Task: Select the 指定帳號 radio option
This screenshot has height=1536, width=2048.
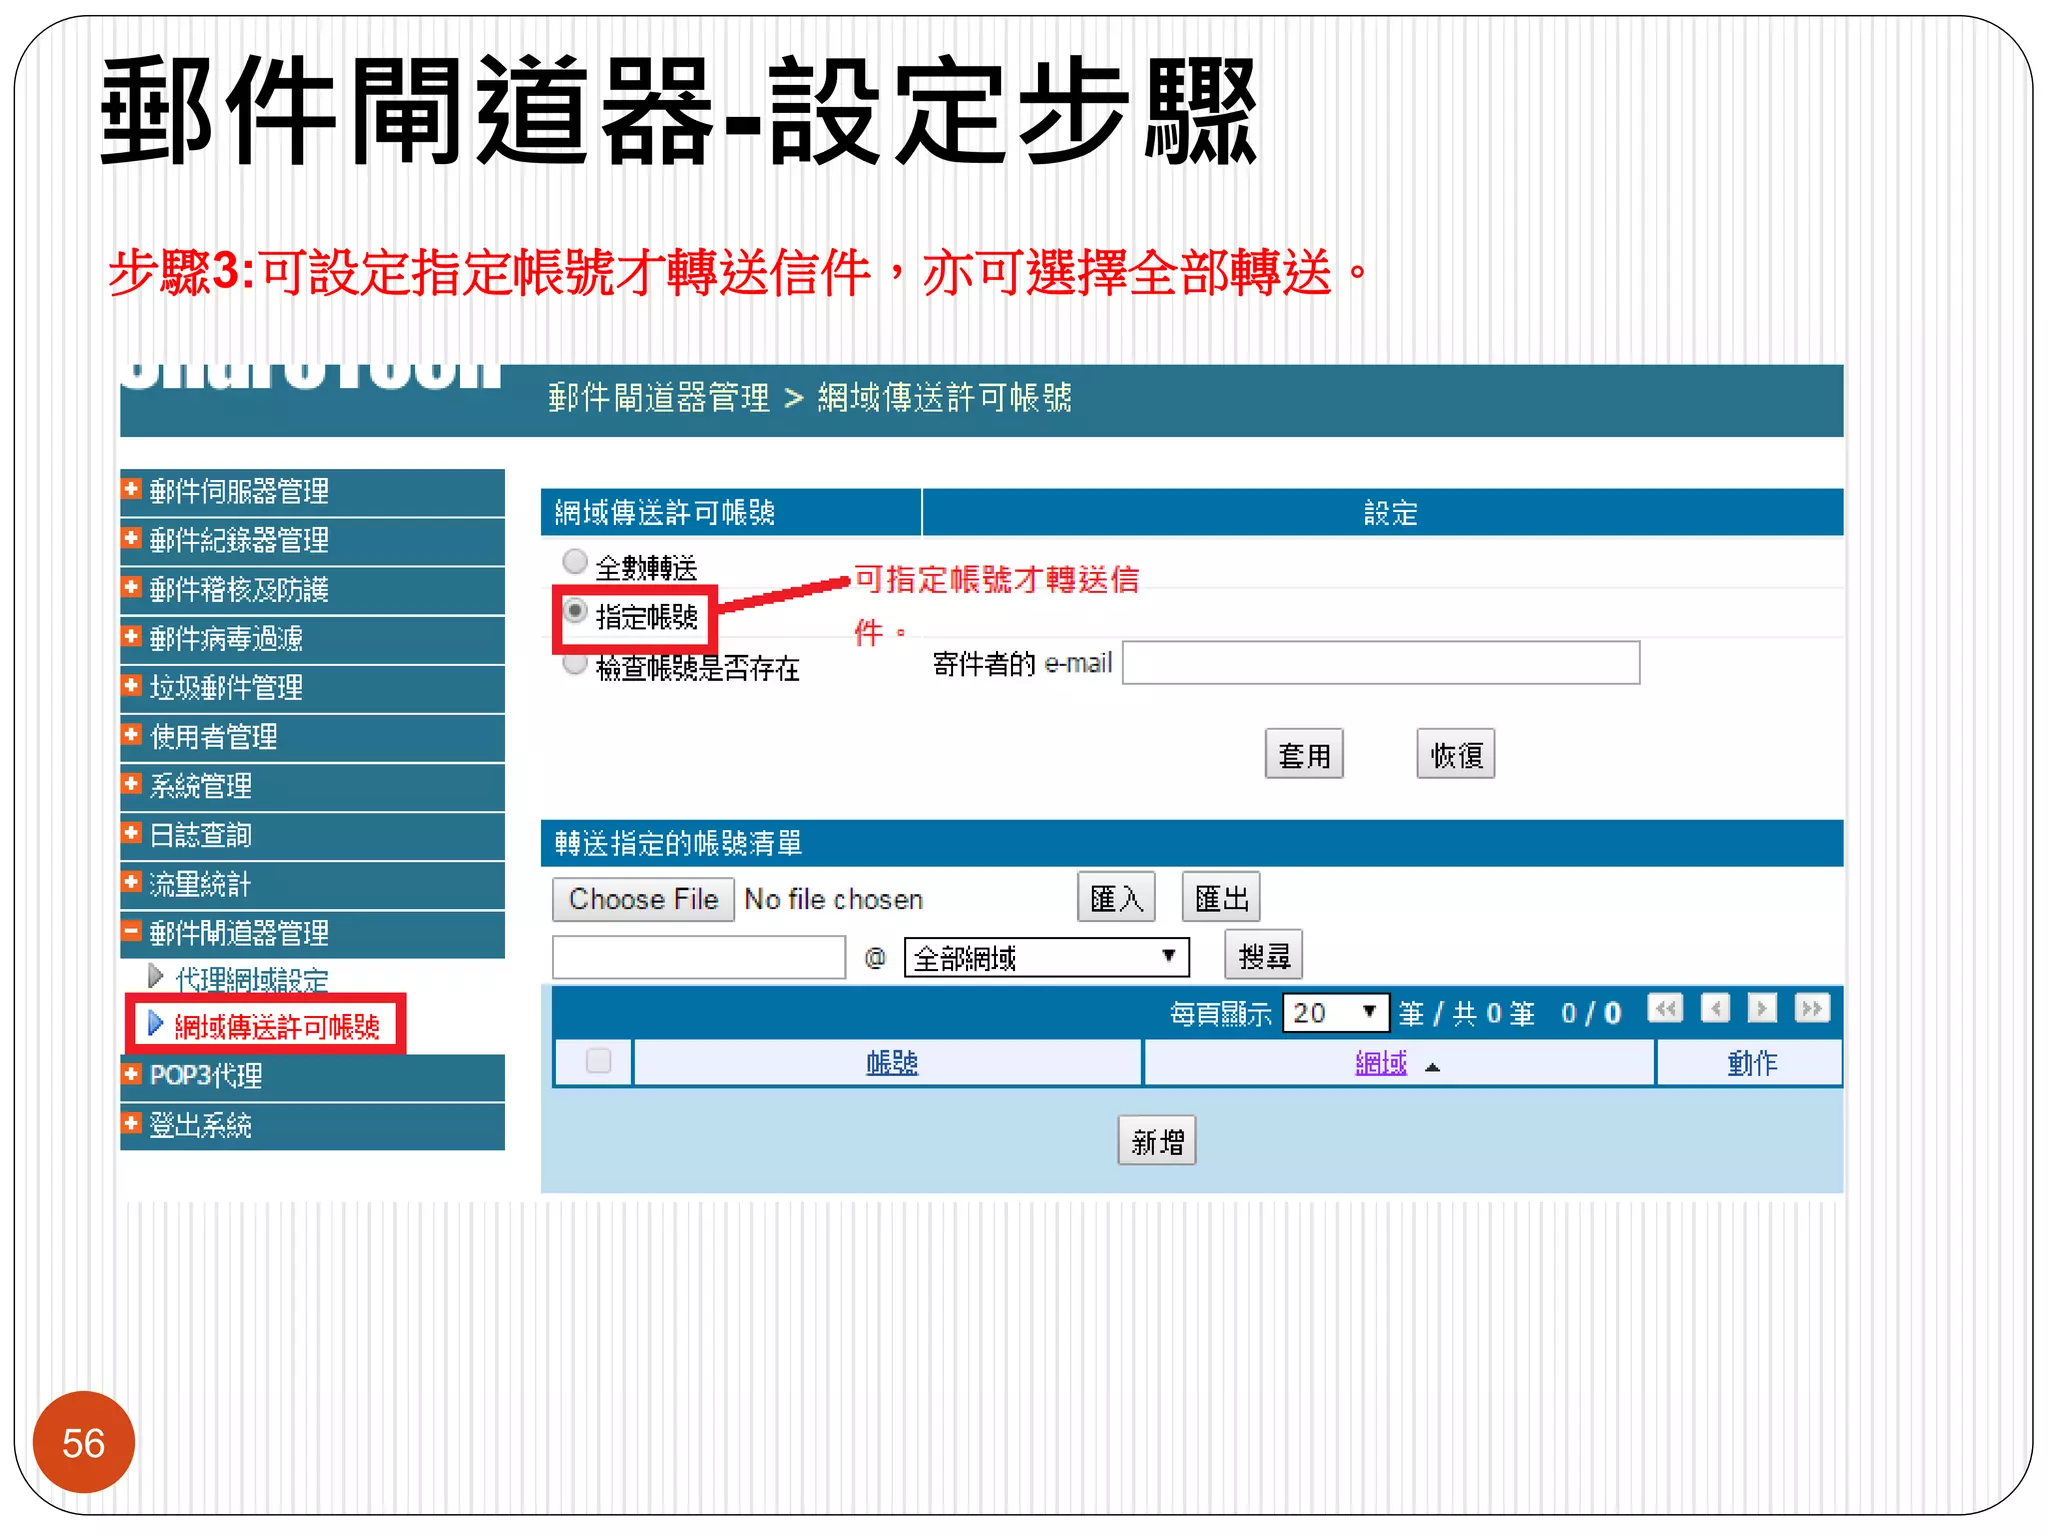Action: 575,609
